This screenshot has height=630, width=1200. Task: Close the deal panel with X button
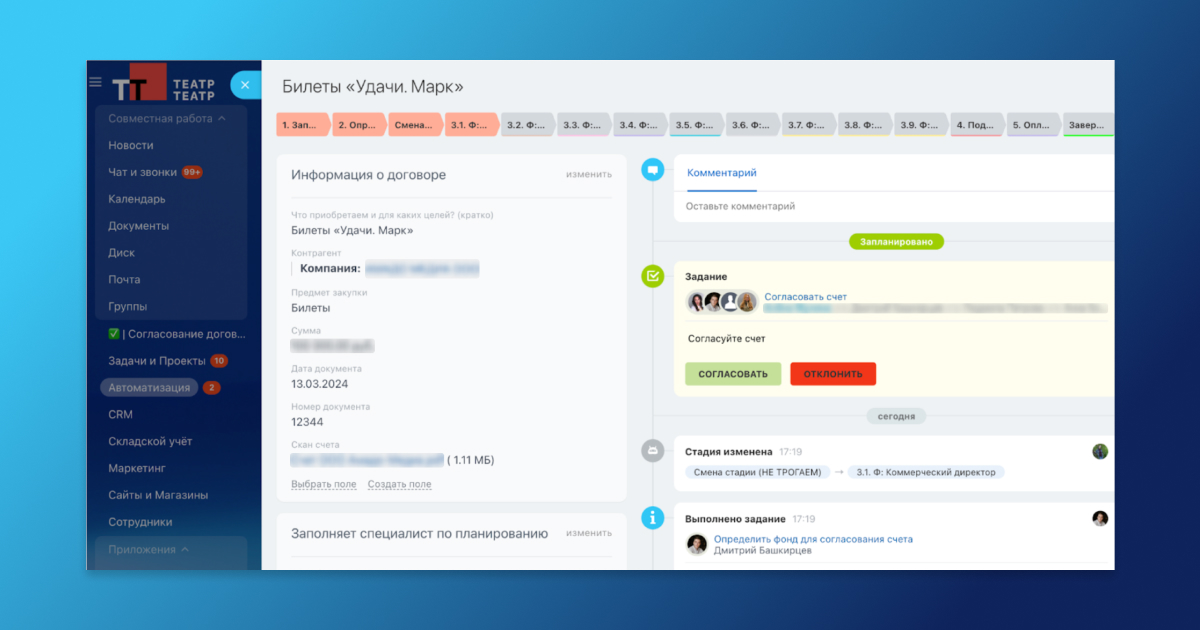tap(245, 86)
